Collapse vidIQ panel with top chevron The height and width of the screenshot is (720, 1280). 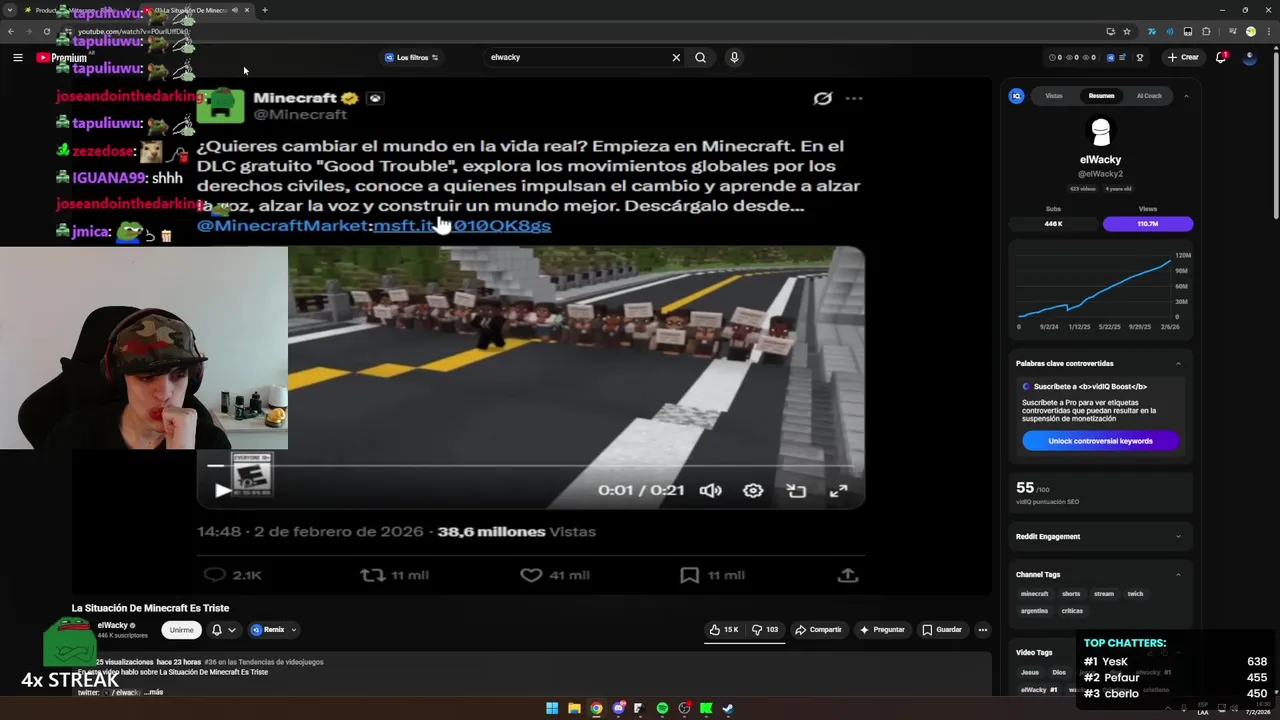click(x=1186, y=96)
